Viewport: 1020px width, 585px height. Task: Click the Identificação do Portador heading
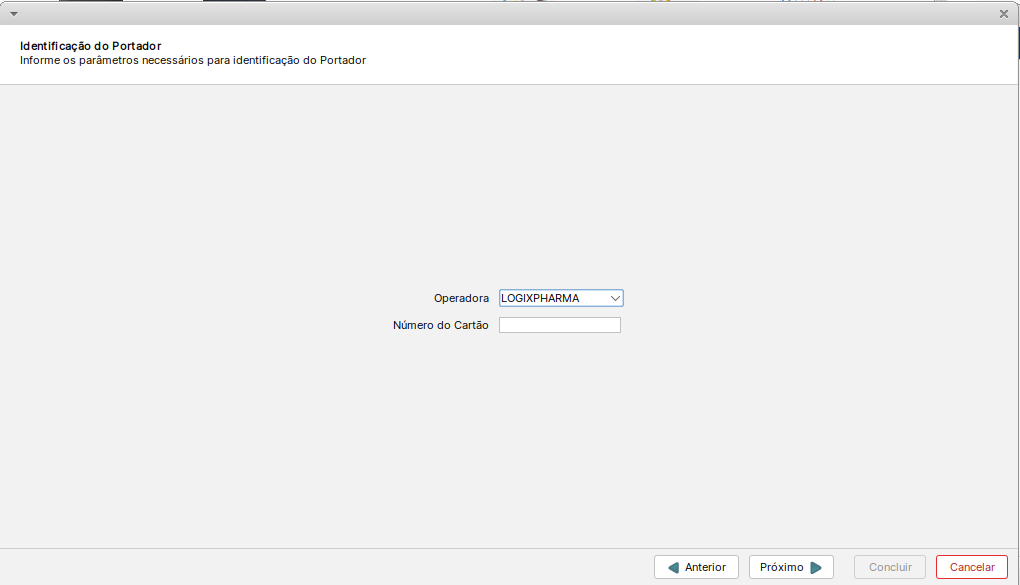click(90, 46)
